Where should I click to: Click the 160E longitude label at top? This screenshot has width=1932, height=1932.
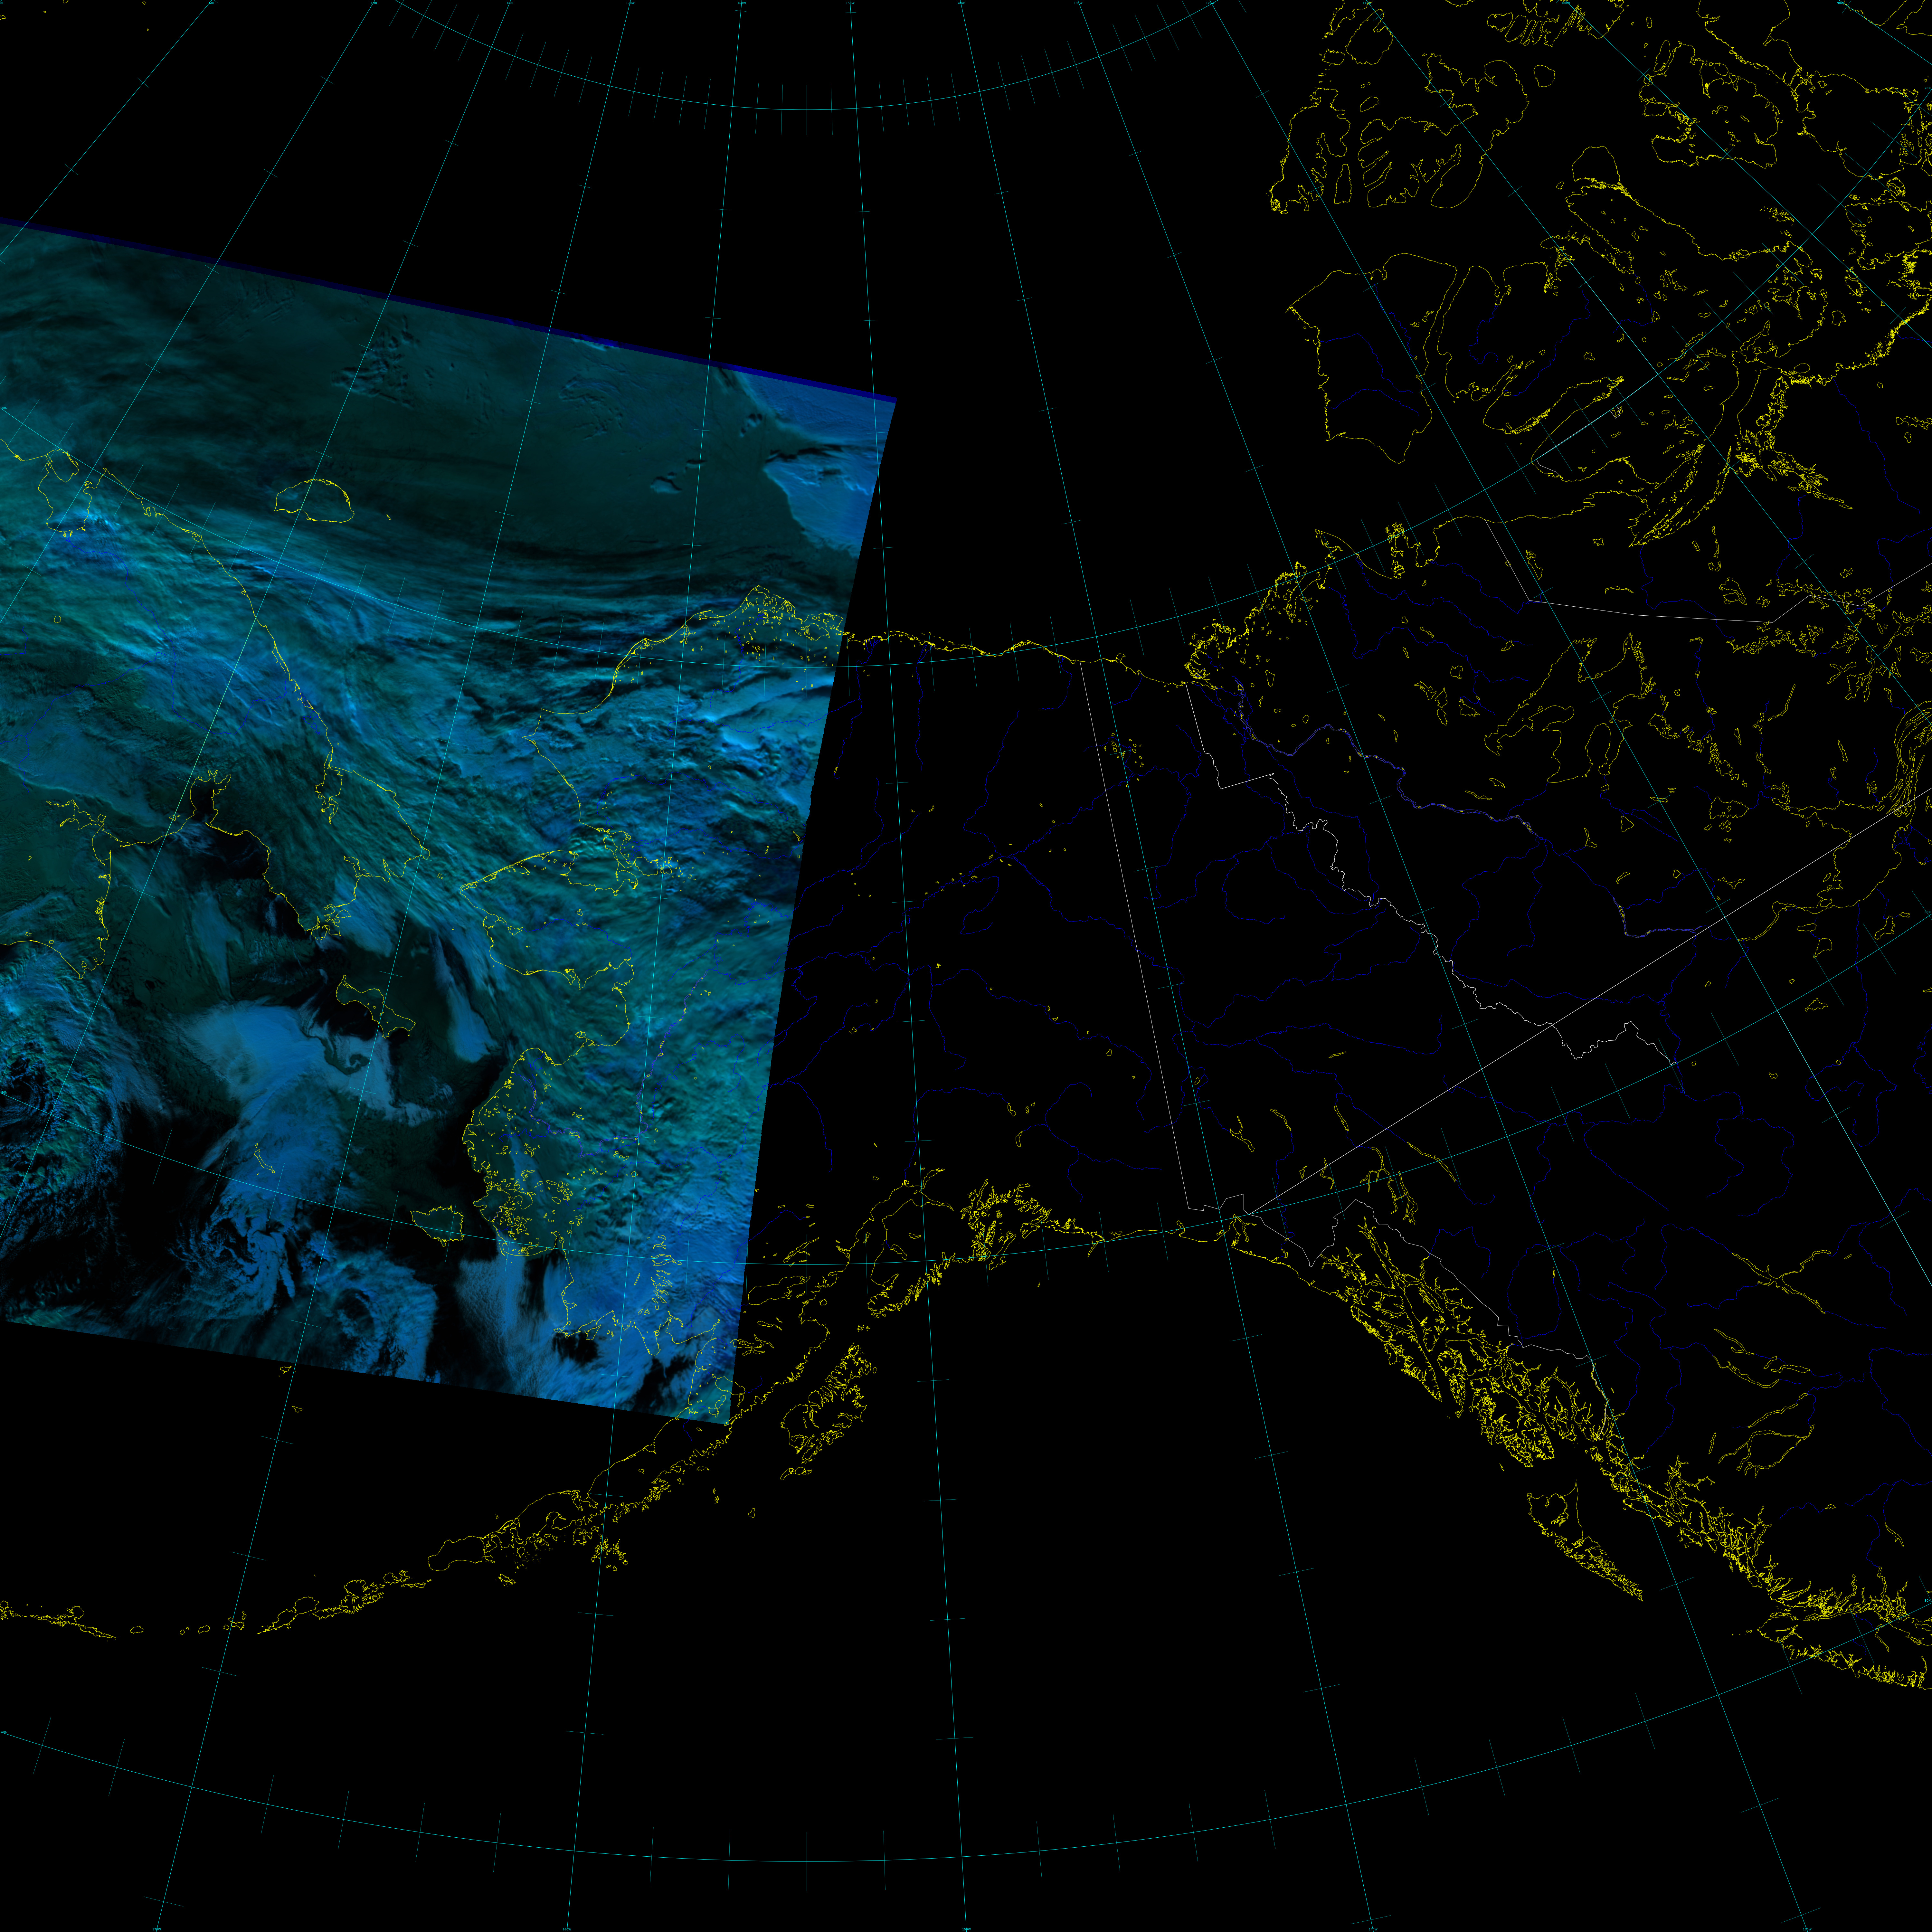211,3
